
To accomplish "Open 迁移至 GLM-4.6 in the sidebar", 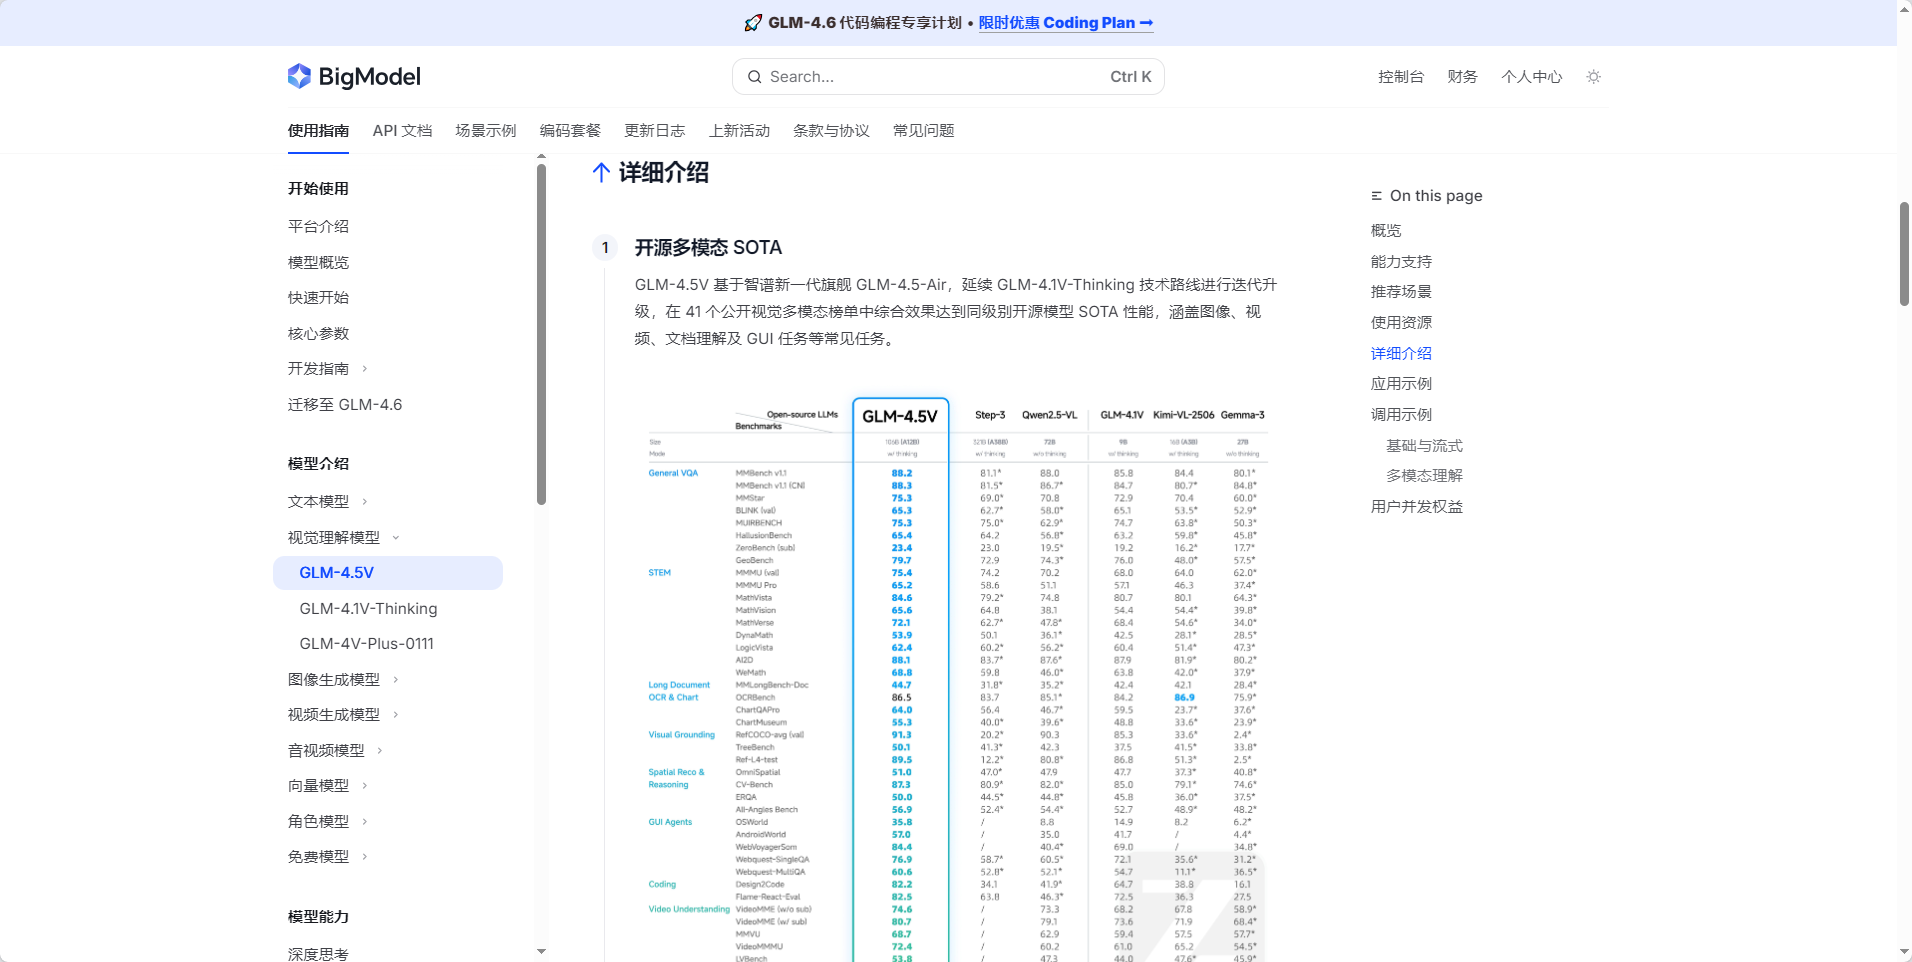I will pos(345,405).
